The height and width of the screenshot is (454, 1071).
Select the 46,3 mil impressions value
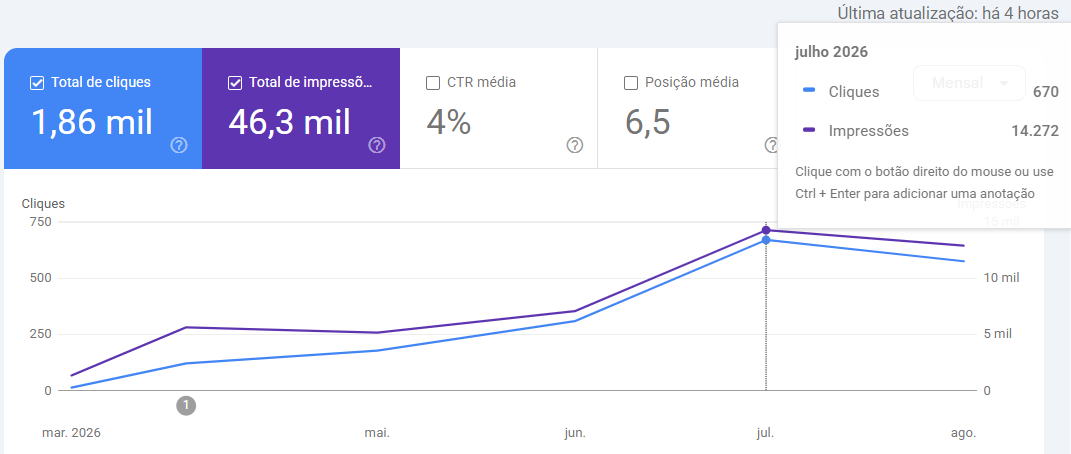pyautogui.click(x=290, y=123)
